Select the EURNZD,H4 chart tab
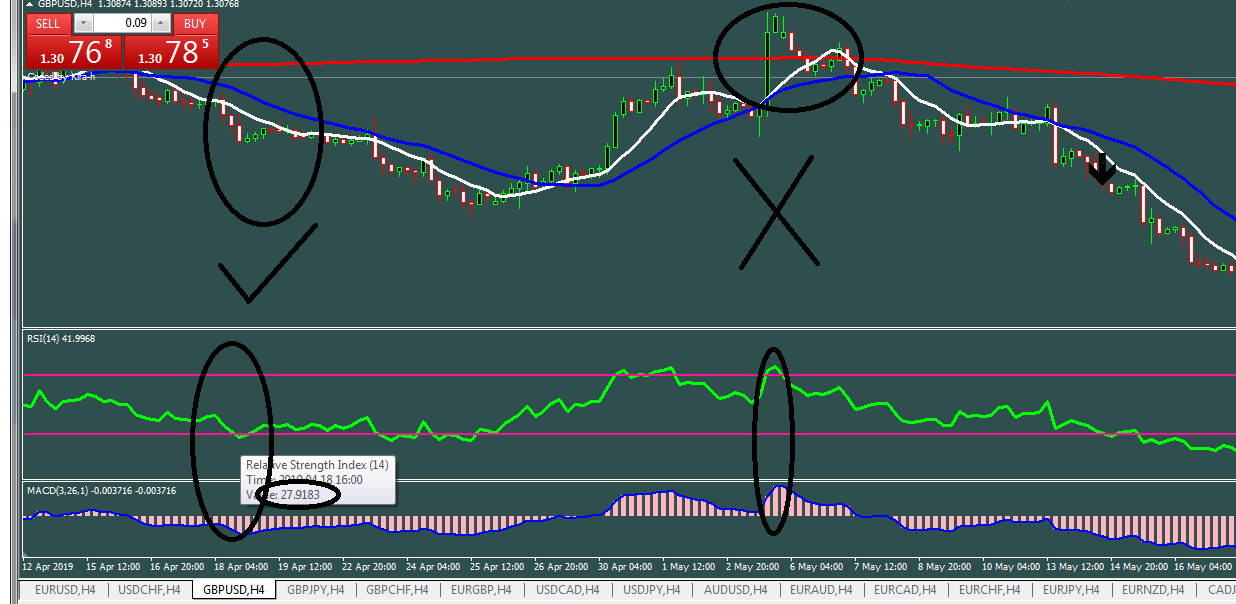 [1155, 590]
